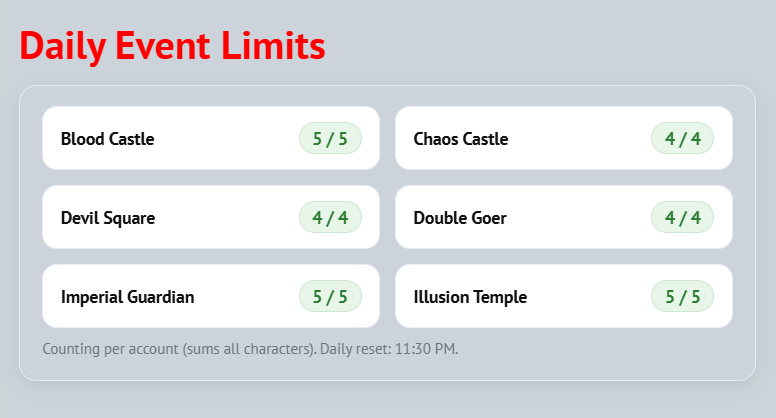Click the Illusion Temple 5 / 5 badge
The width and height of the screenshot is (776, 418).
683,297
